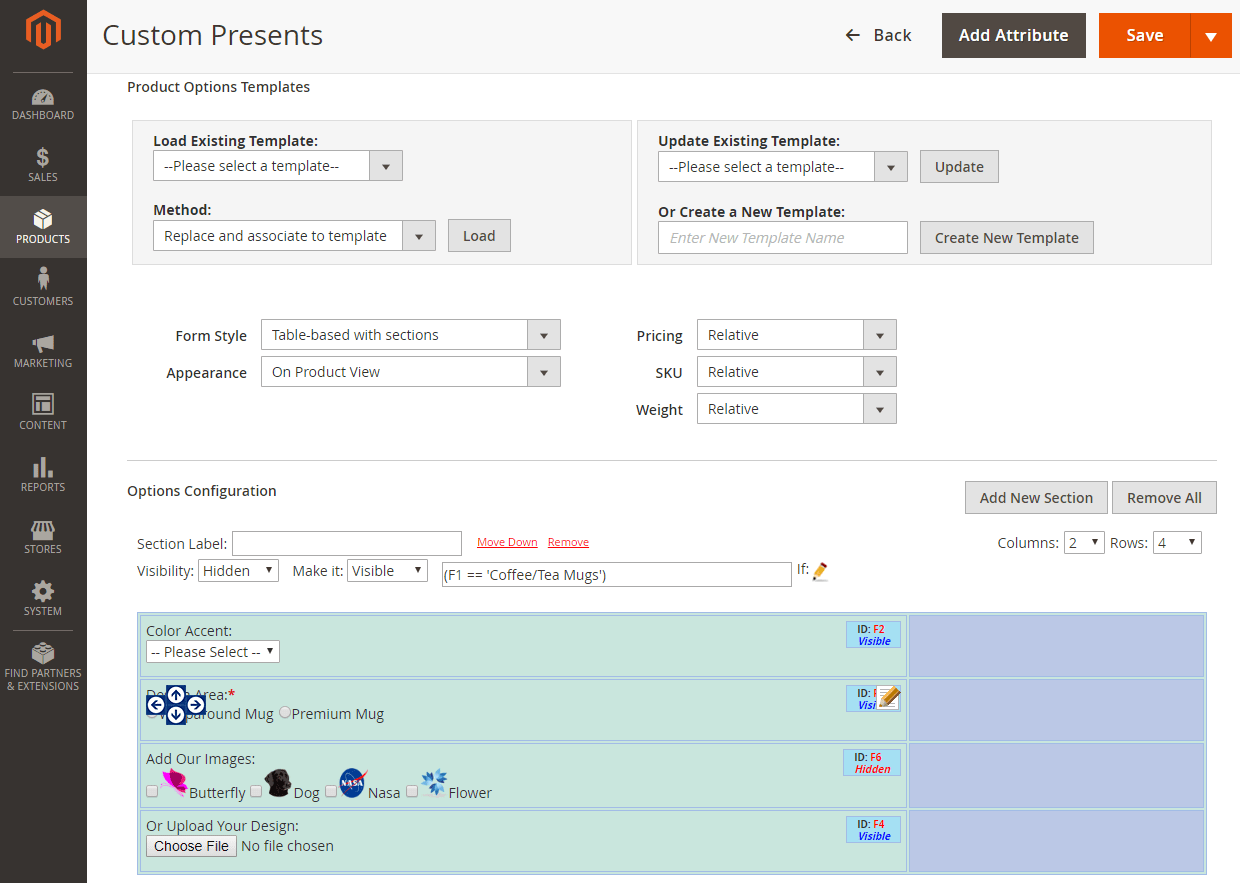Click the up arrow in the move widget
1240x883 pixels.
(176, 693)
